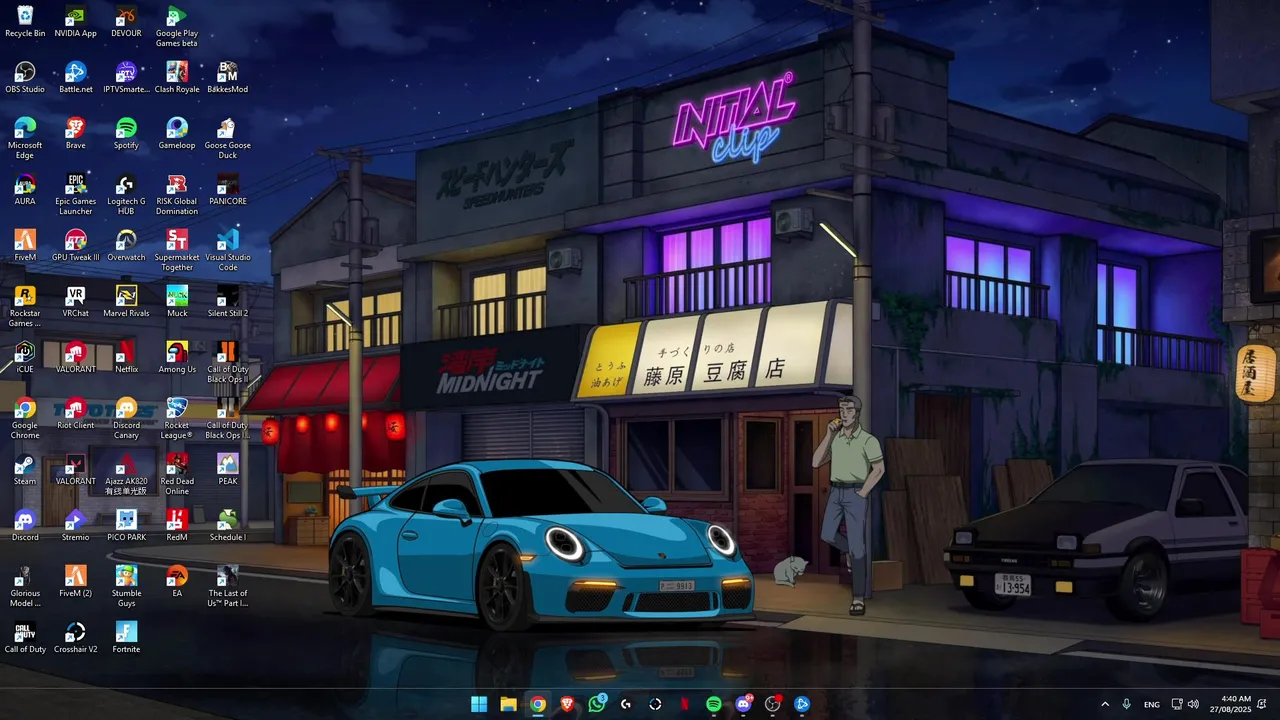1280x720 pixels.
Task: Select the Muck game shortcut
Action: coord(177,301)
